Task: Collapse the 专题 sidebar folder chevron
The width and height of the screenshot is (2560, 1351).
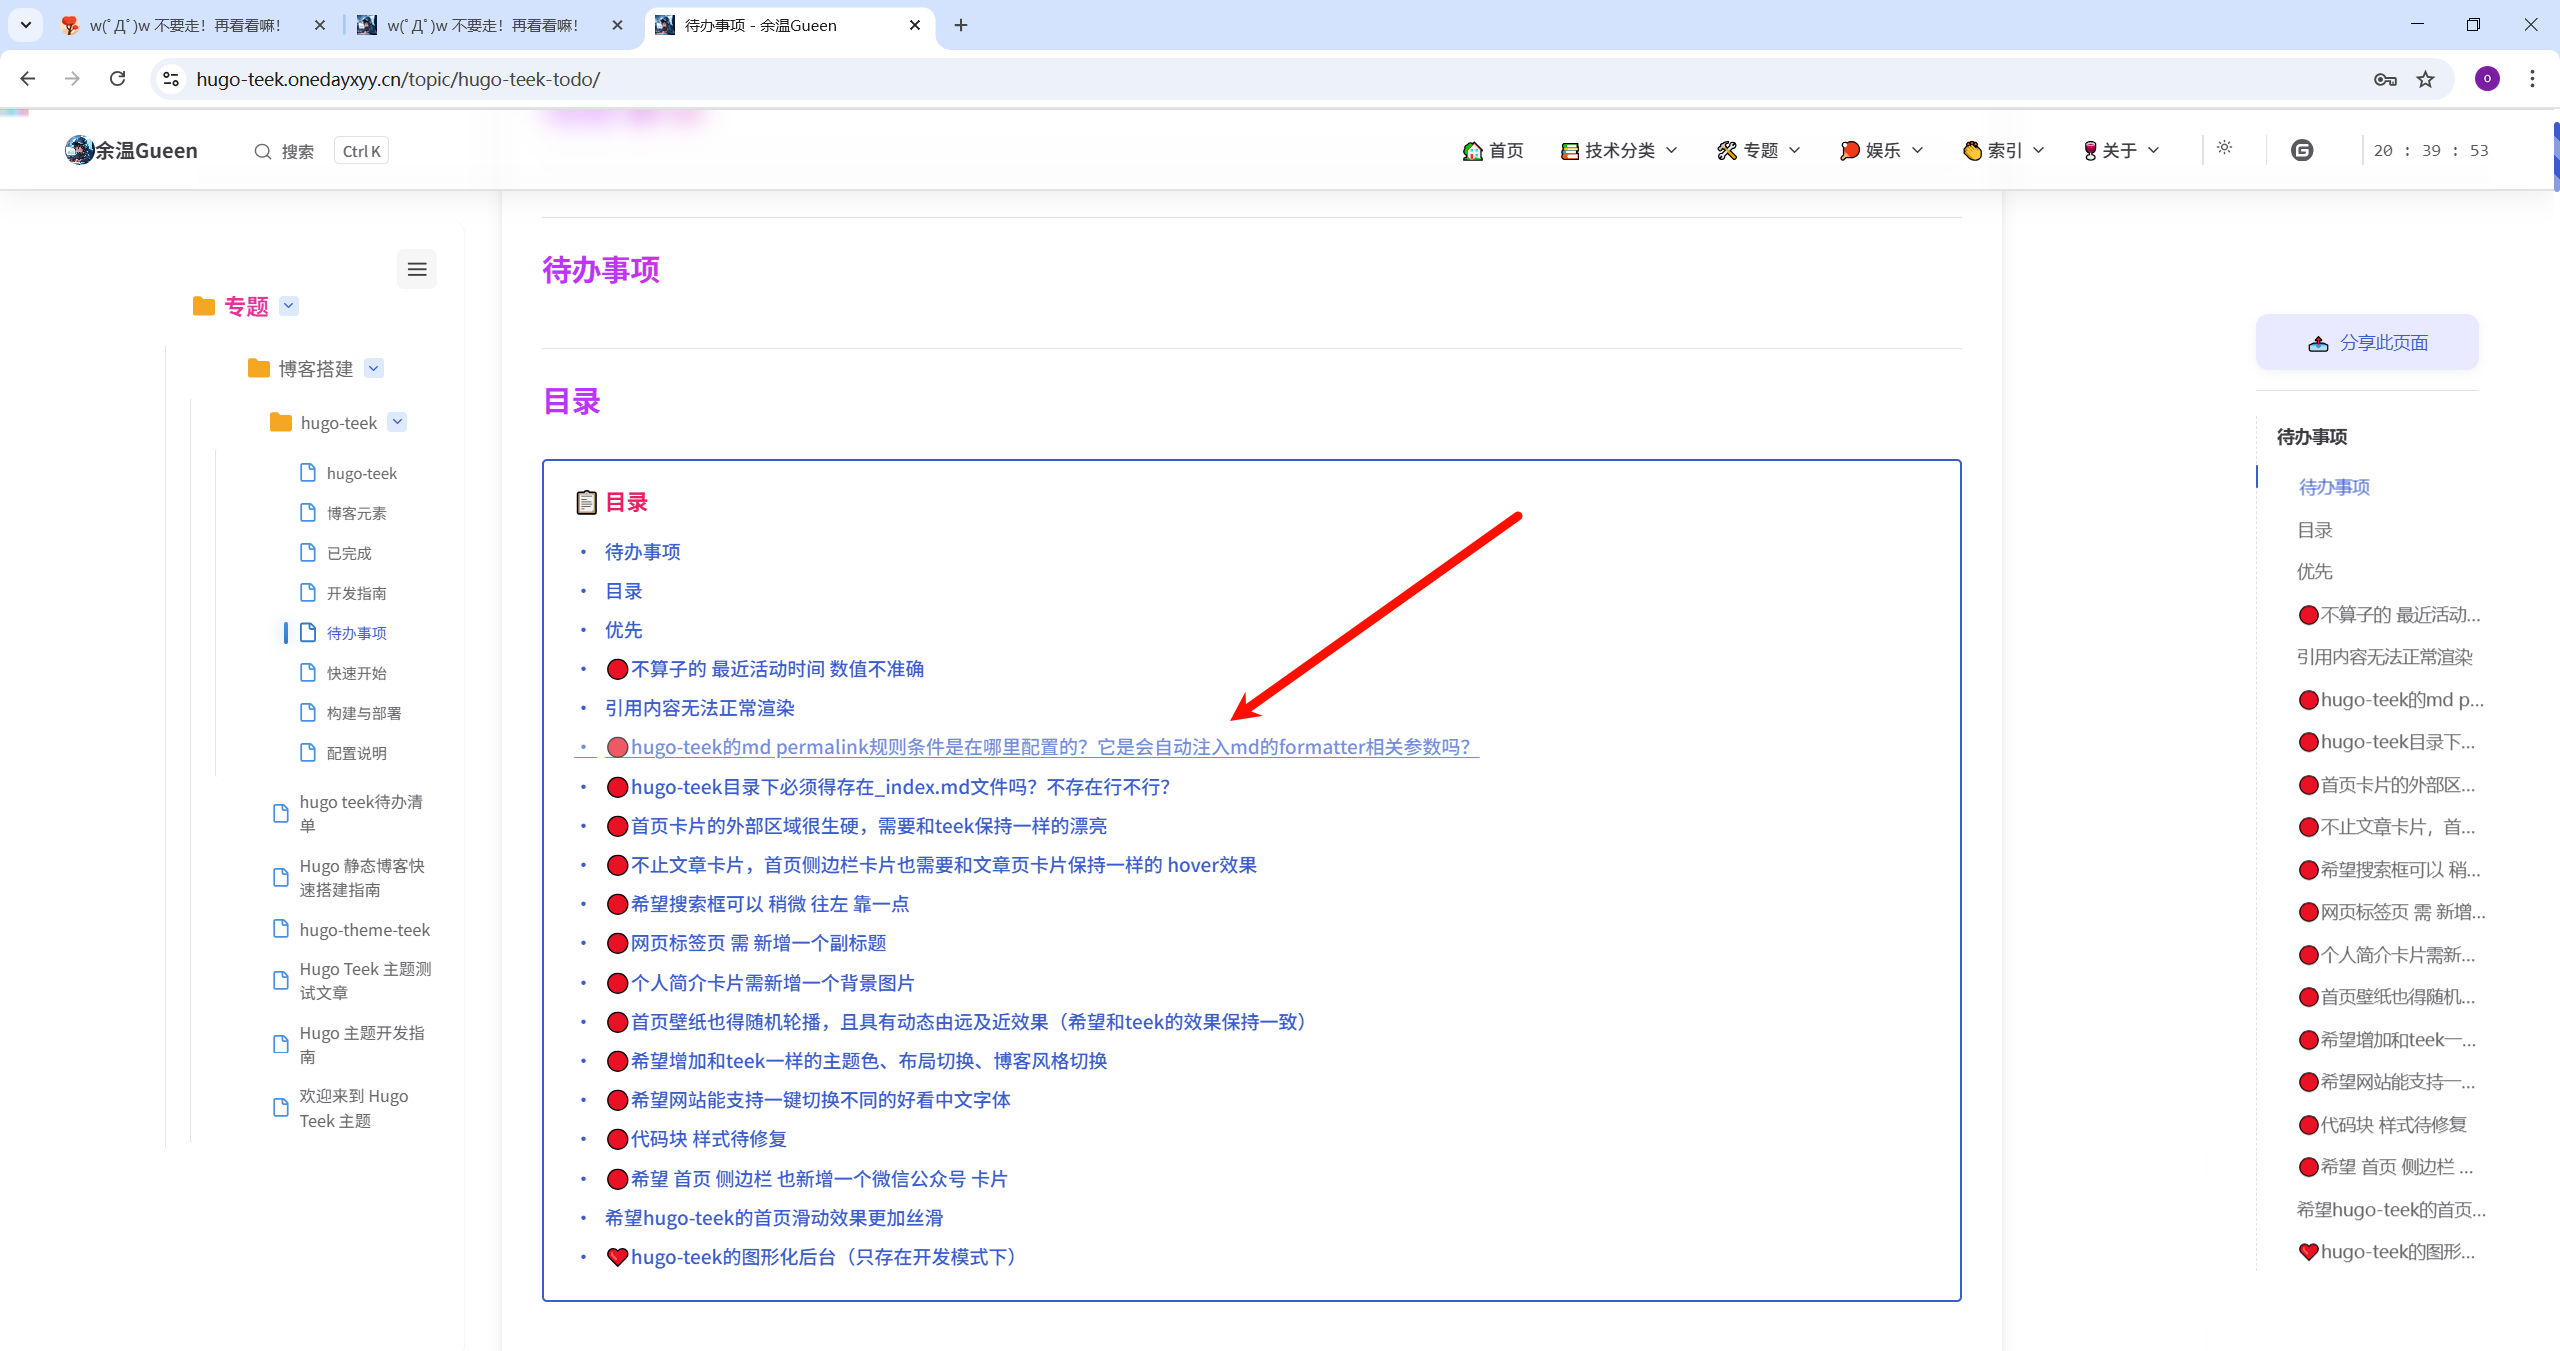Action: 289,306
